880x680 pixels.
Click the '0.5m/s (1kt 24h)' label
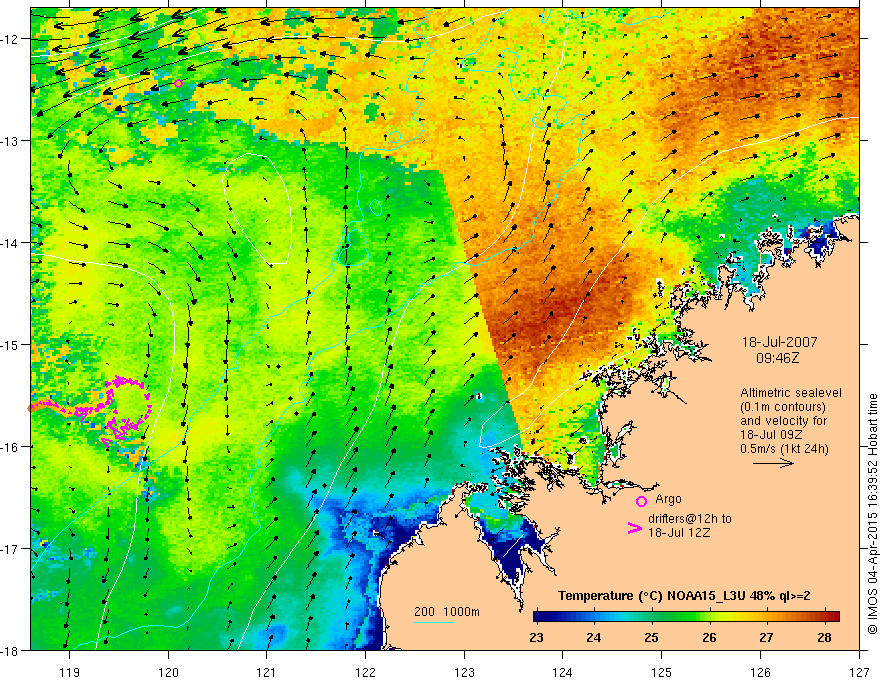784,449
